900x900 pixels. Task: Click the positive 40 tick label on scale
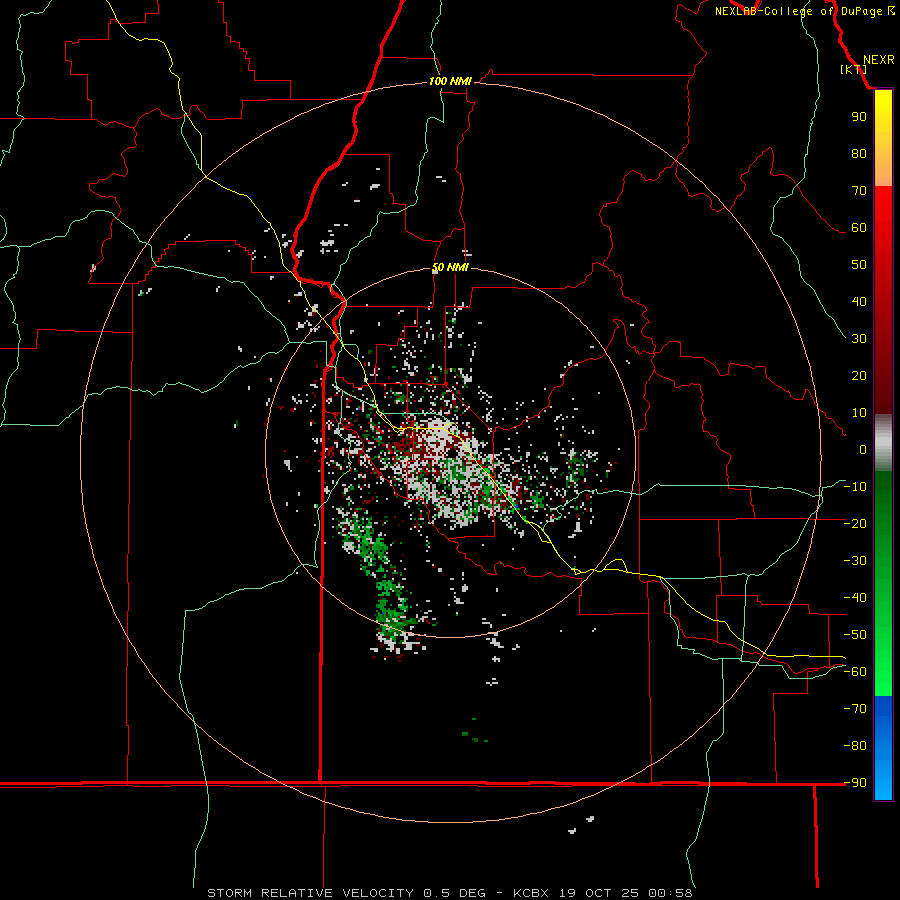pos(859,301)
